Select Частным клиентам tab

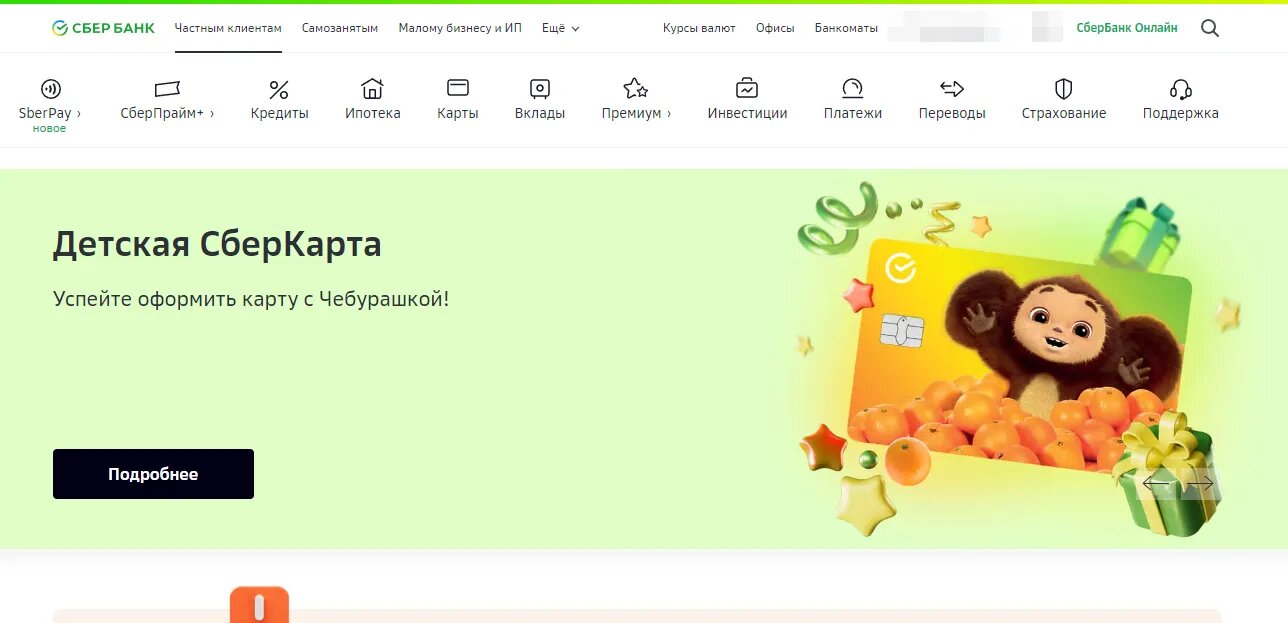[228, 28]
